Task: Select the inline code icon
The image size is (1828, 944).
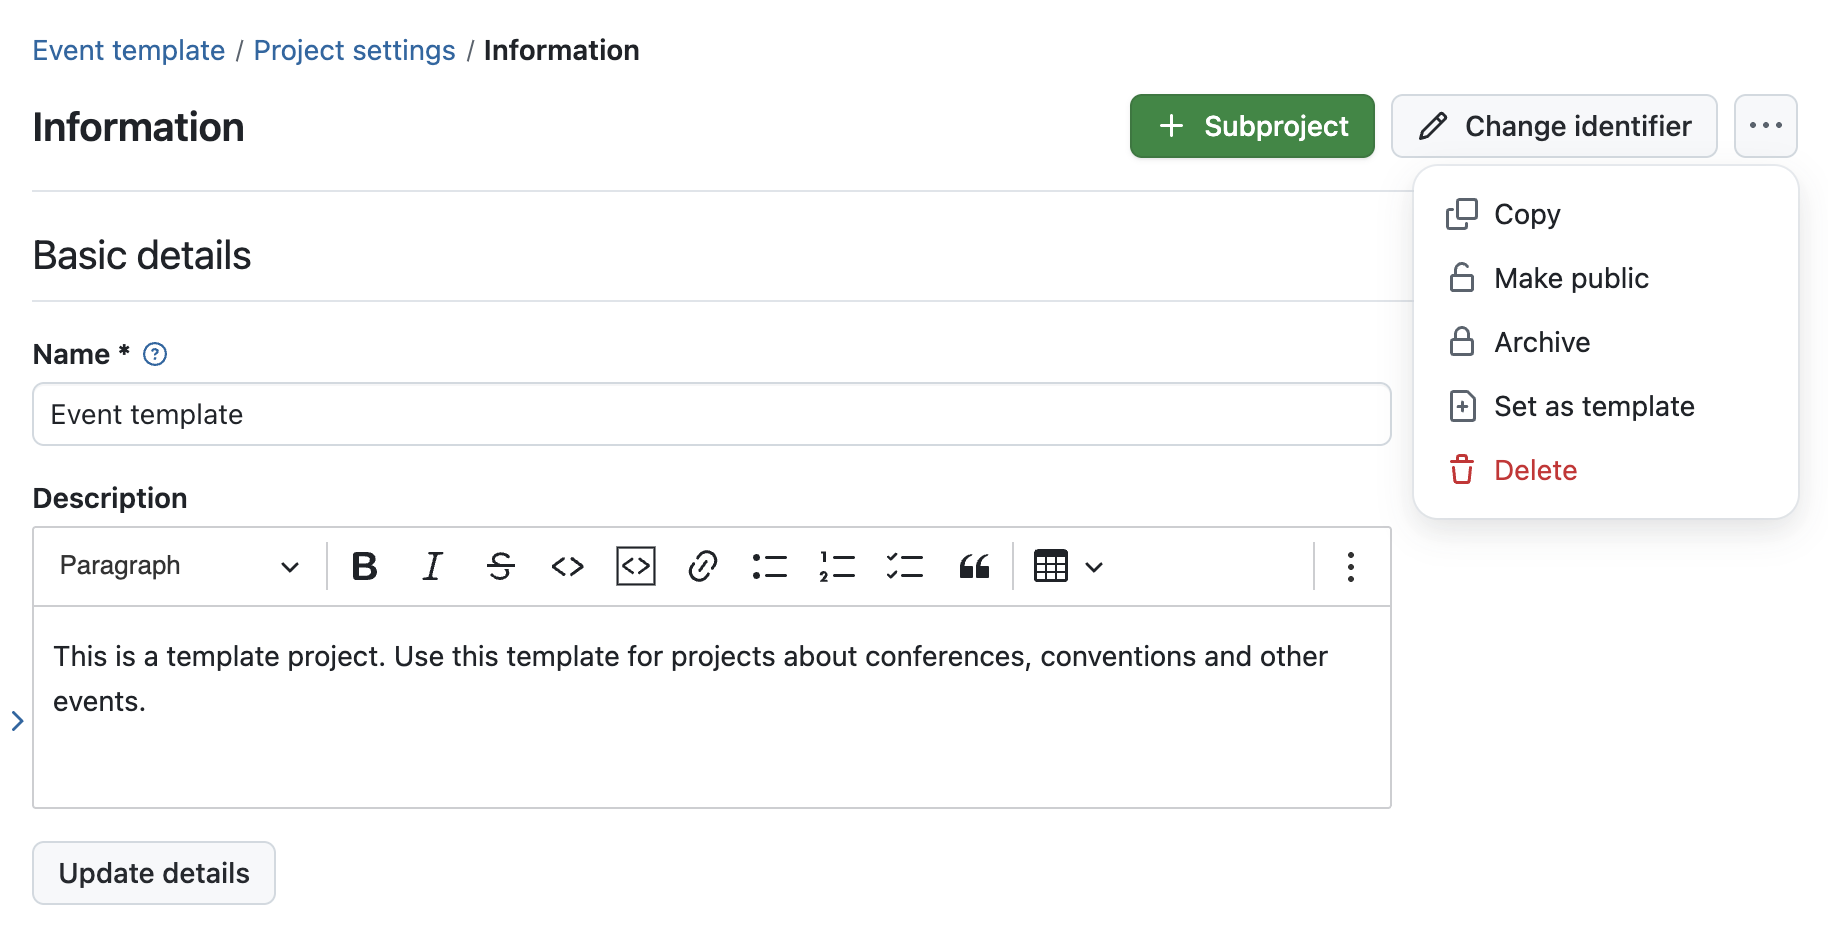Action: pos(566,566)
